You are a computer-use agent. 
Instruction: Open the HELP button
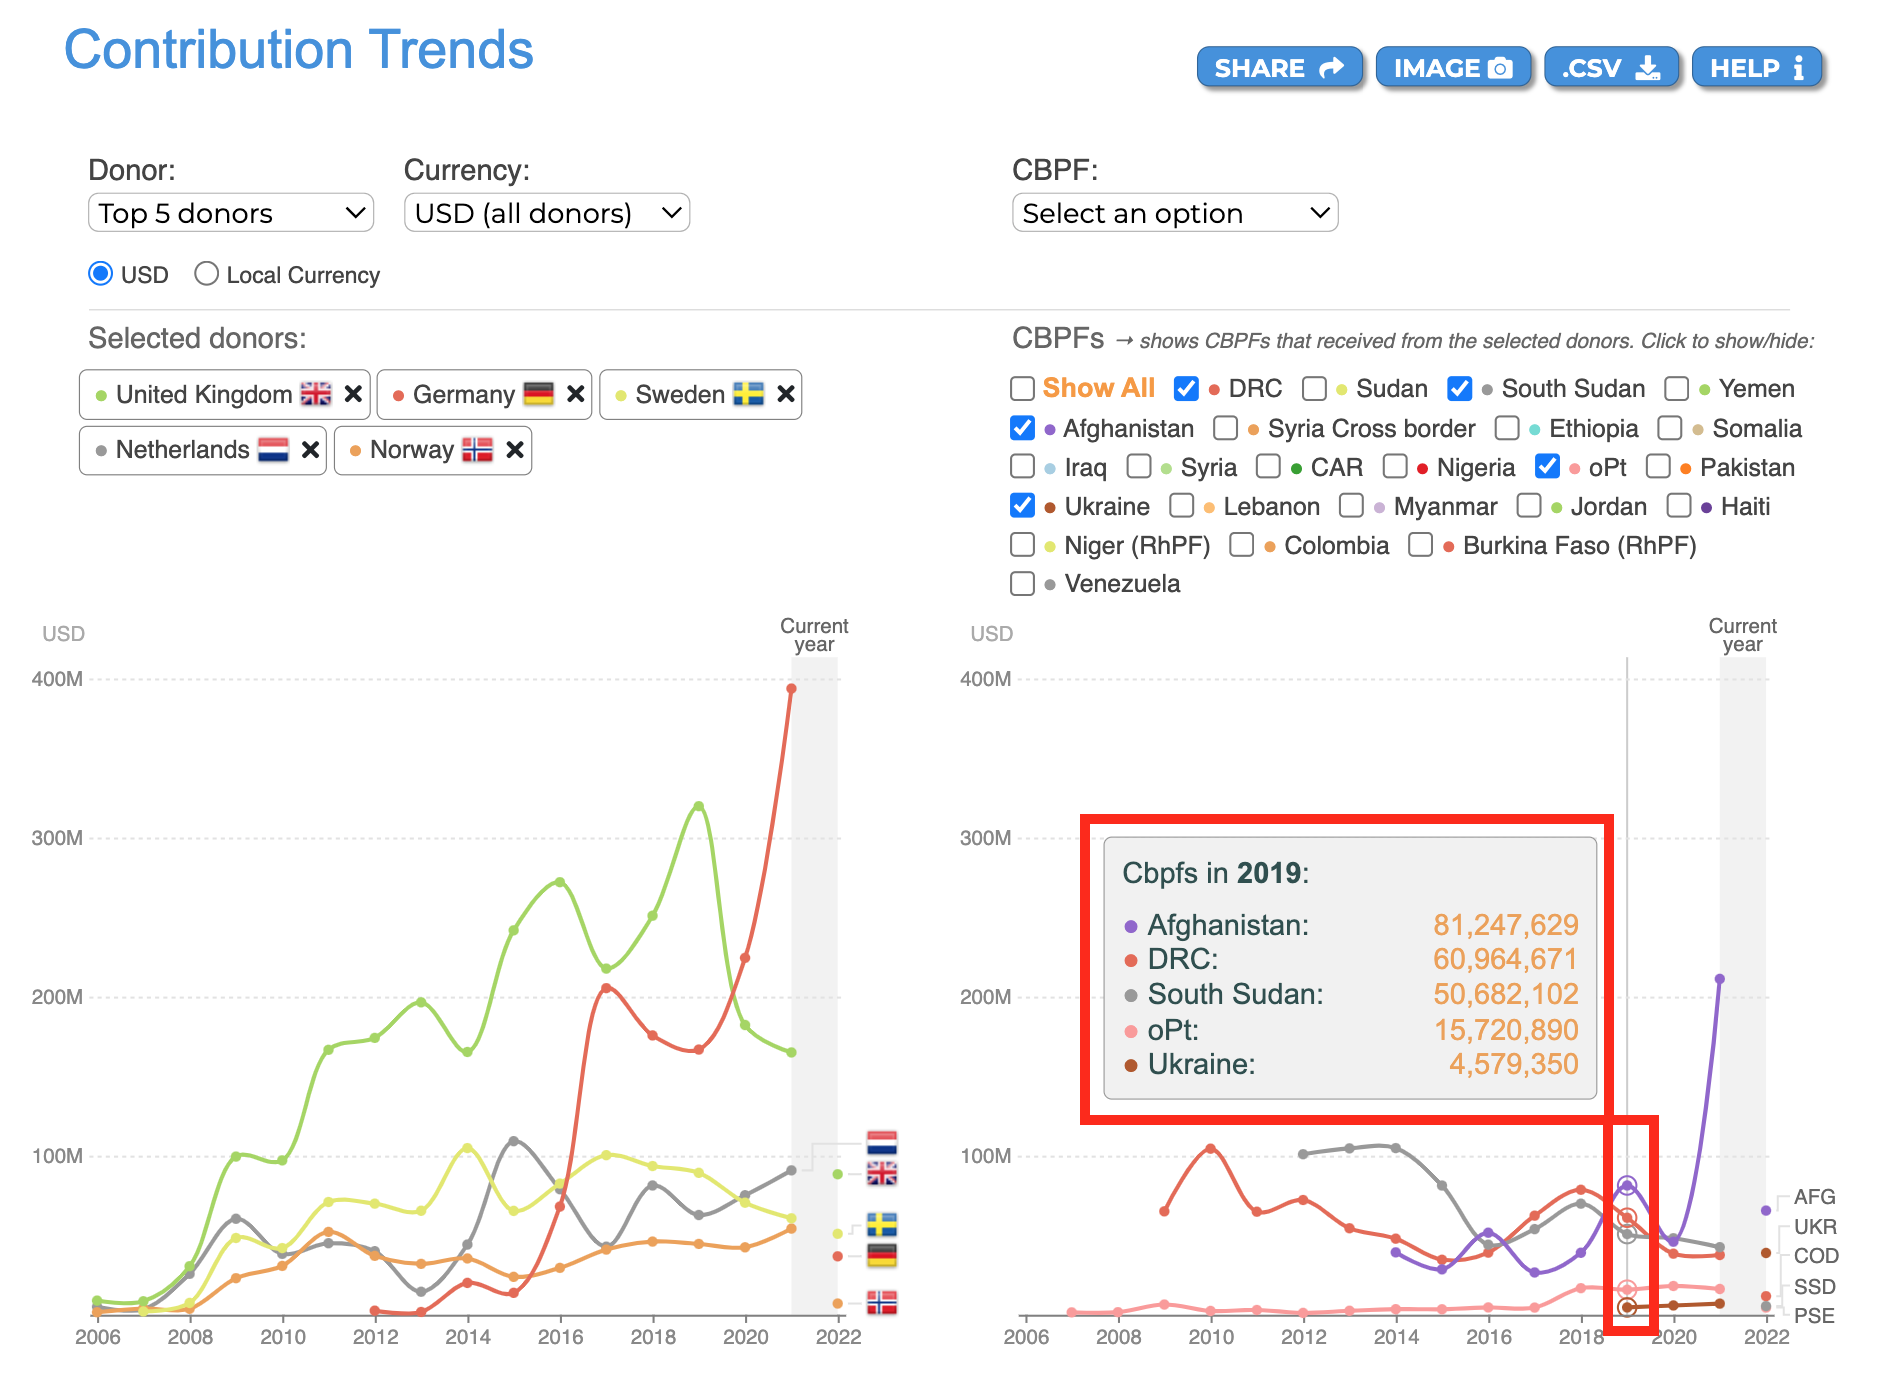click(1757, 68)
